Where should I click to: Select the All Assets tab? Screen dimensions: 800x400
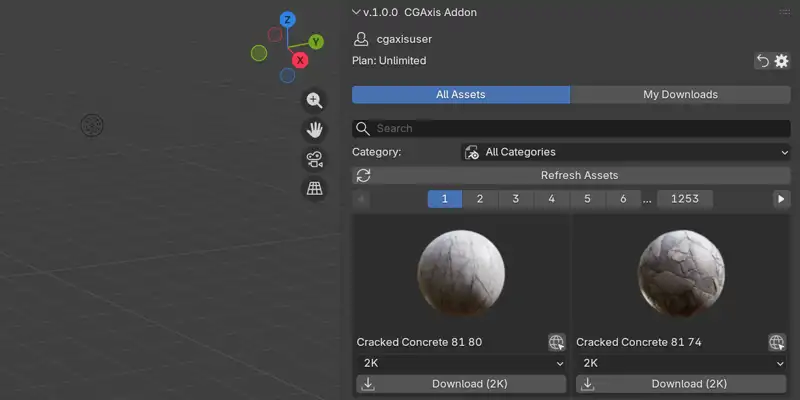[x=460, y=95]
